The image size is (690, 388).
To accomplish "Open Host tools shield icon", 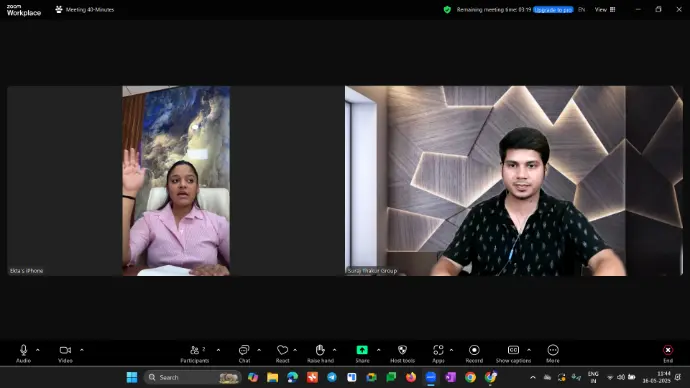I will [402, 353].
